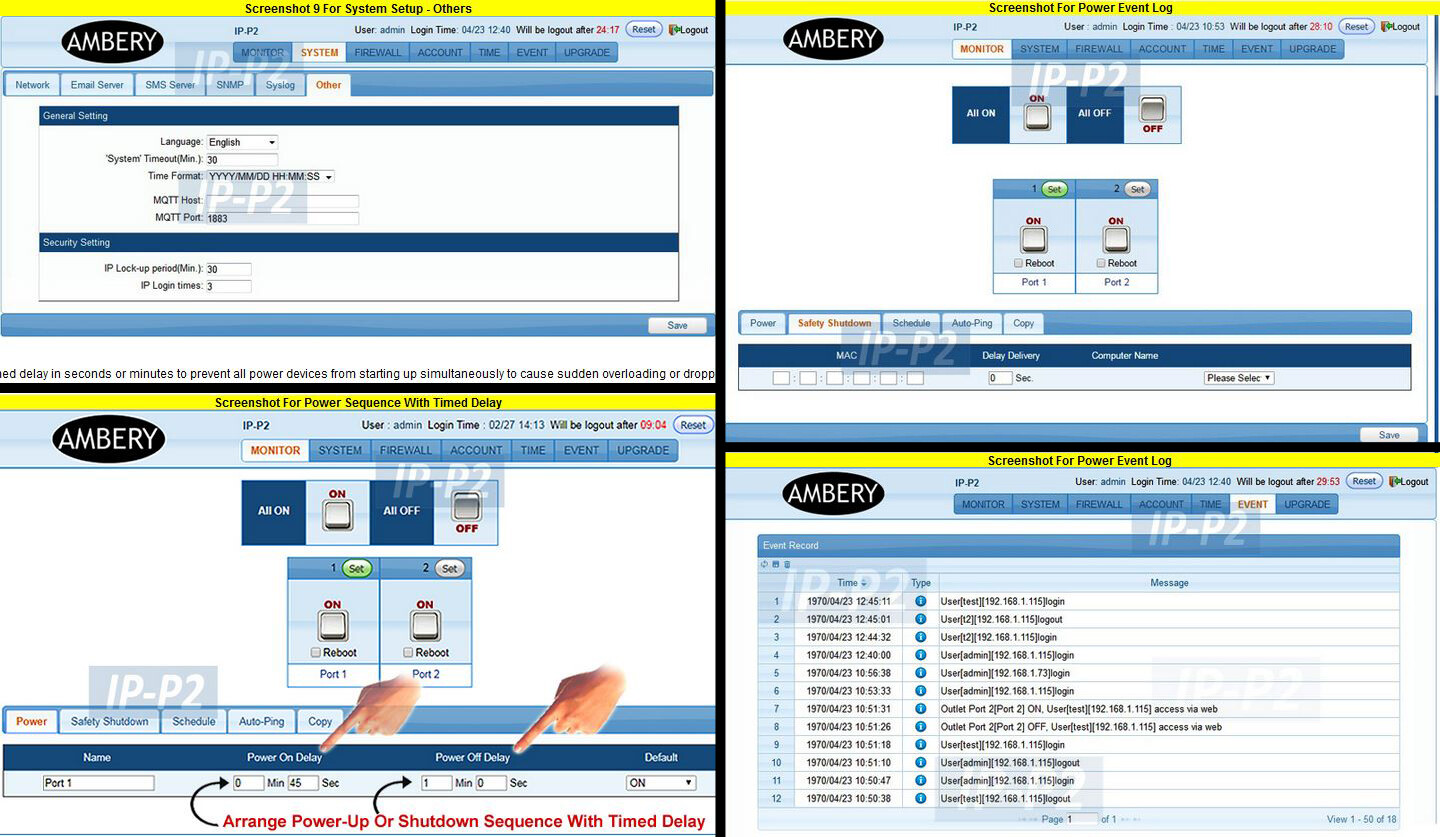The image size is (1440, 837).
Task: Click the AMBERY logo in the Event Record panel
Action: pos(832,493)
